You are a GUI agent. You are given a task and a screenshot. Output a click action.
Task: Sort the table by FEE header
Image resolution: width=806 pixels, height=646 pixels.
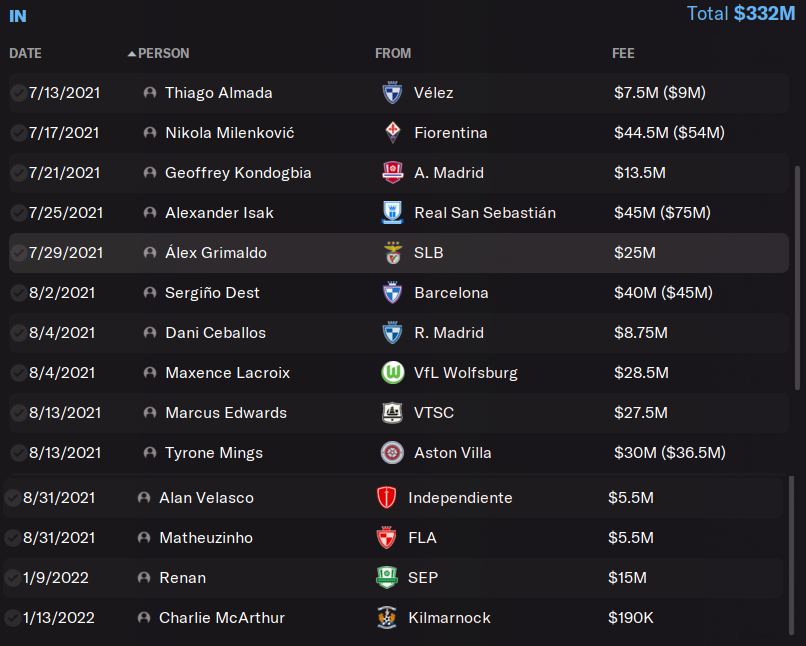pyautogui.click(x=623, y=53)
